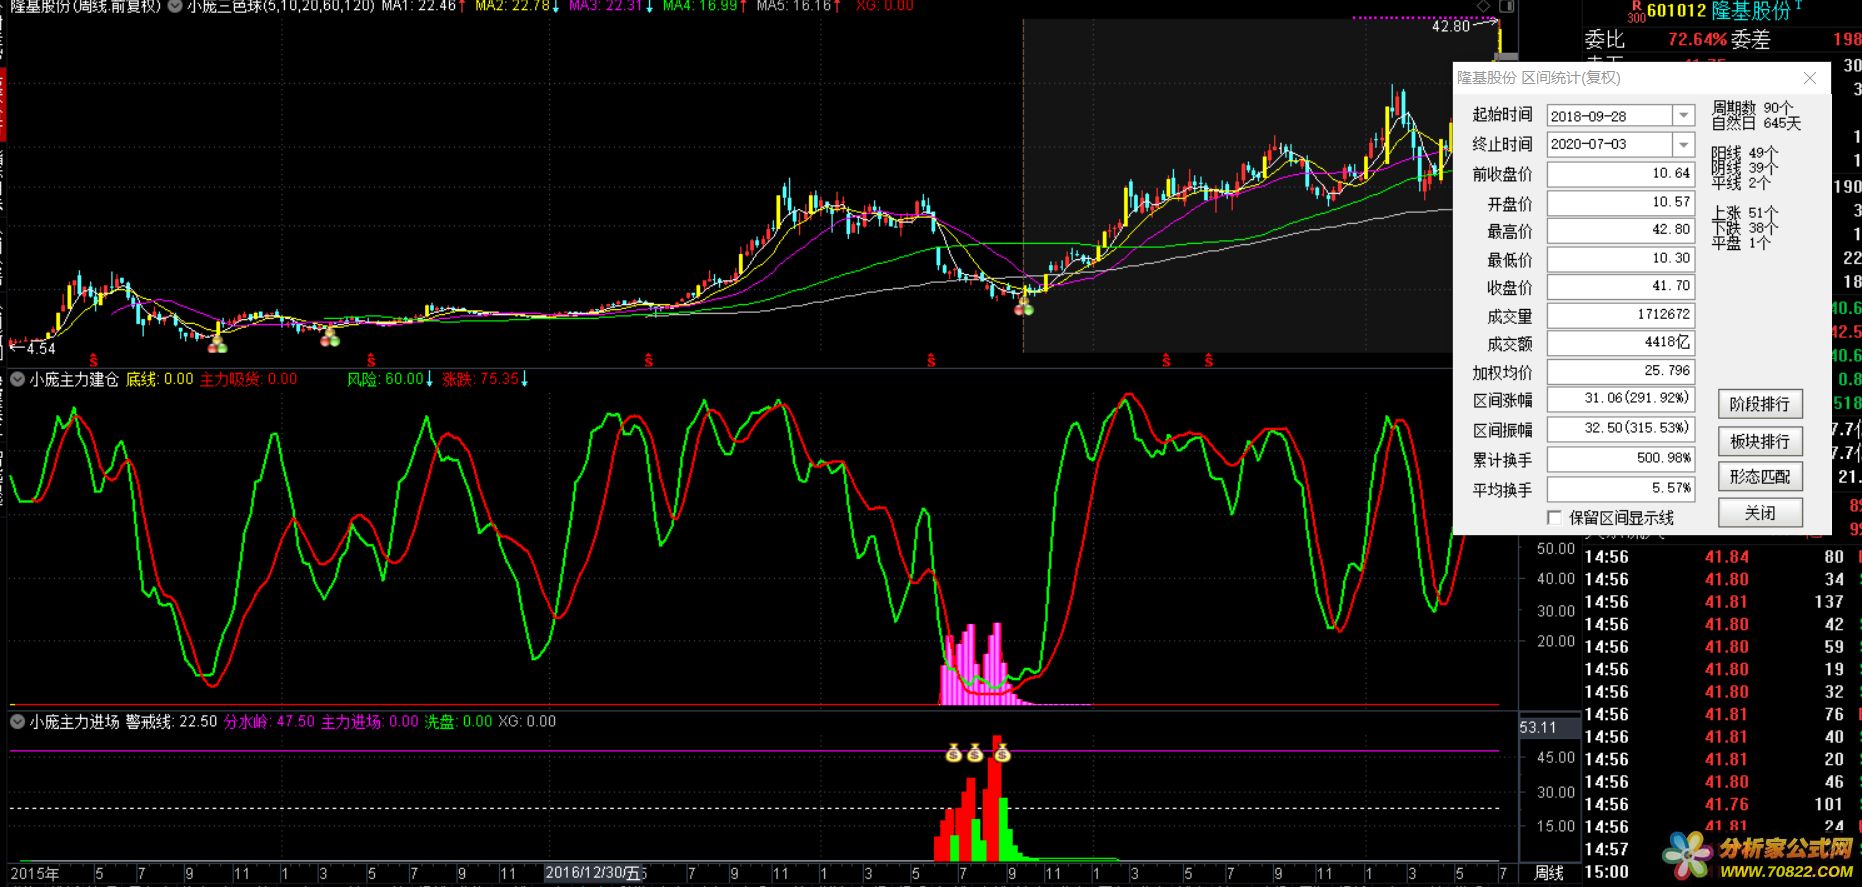The image size is (1862, 887).
Task: Click the 板块排行 button
Action: (1760, 441)
